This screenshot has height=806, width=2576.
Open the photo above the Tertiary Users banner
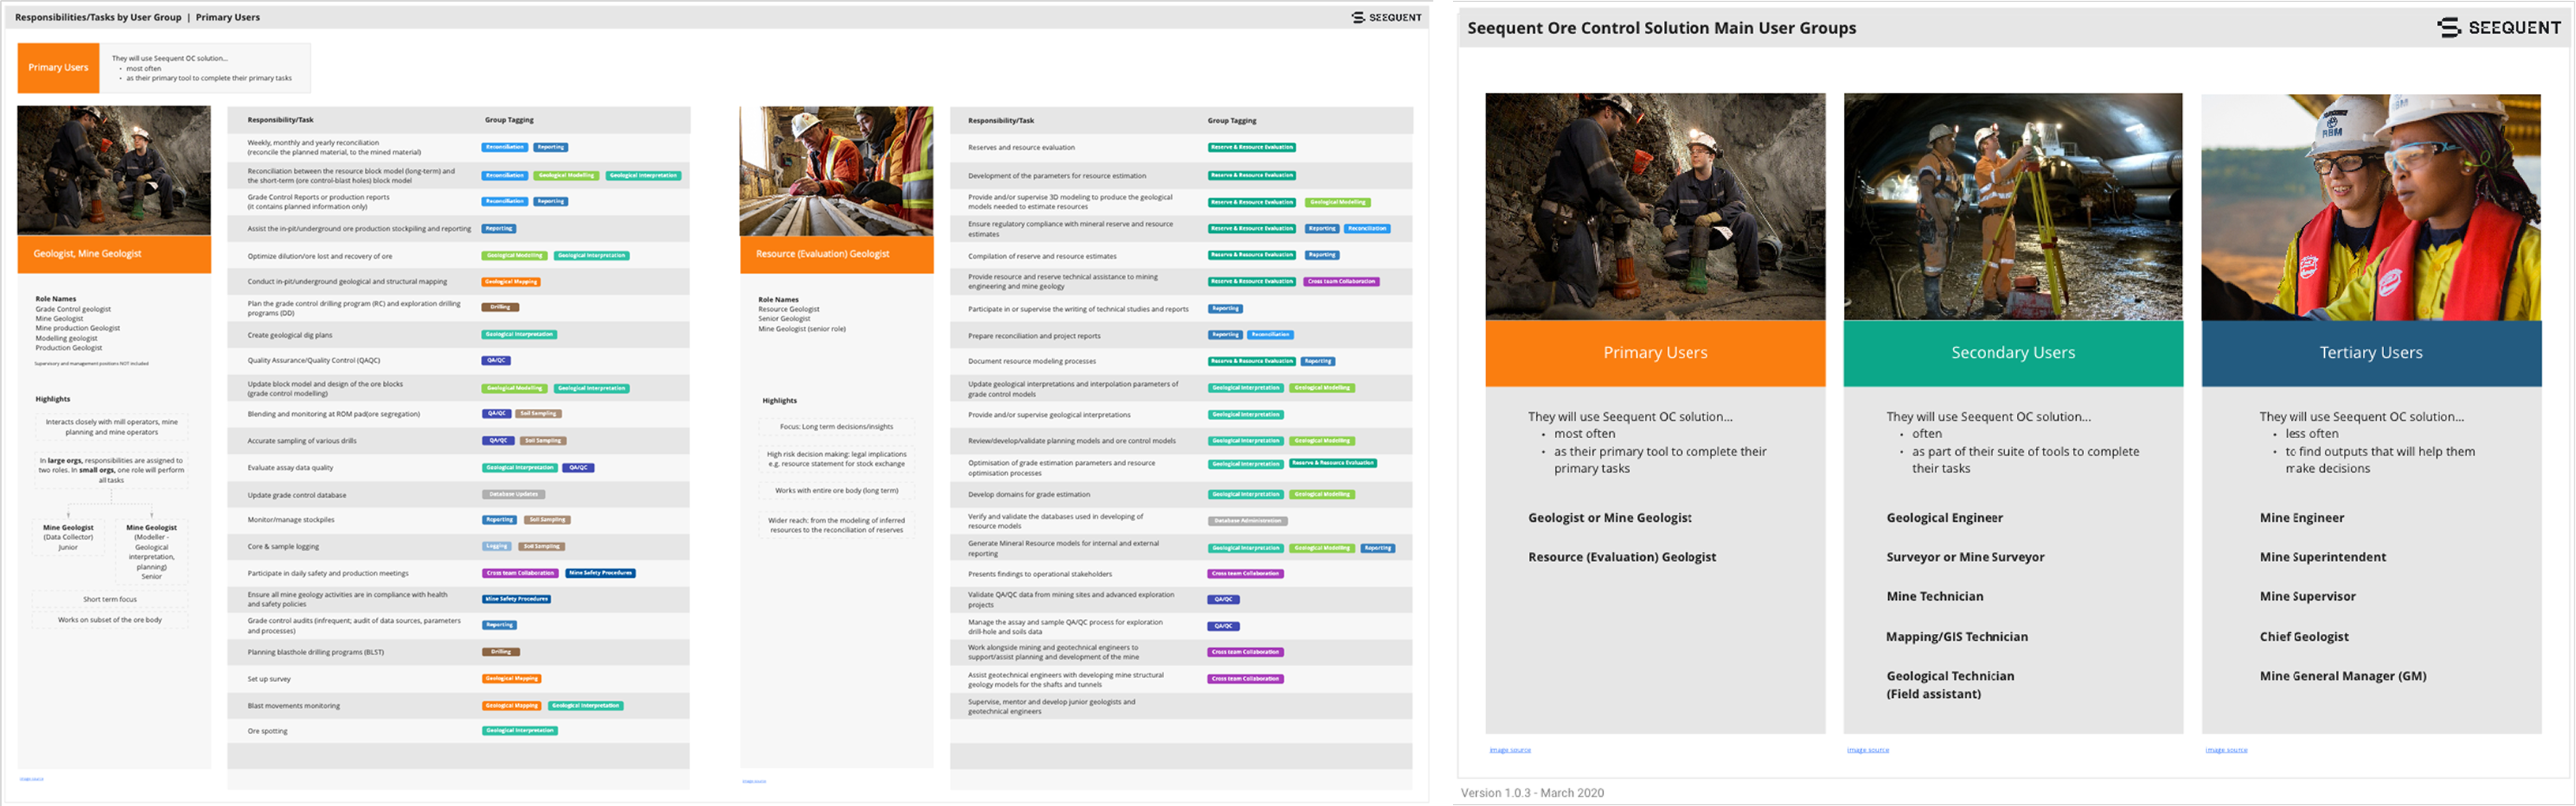[2371, 207]
